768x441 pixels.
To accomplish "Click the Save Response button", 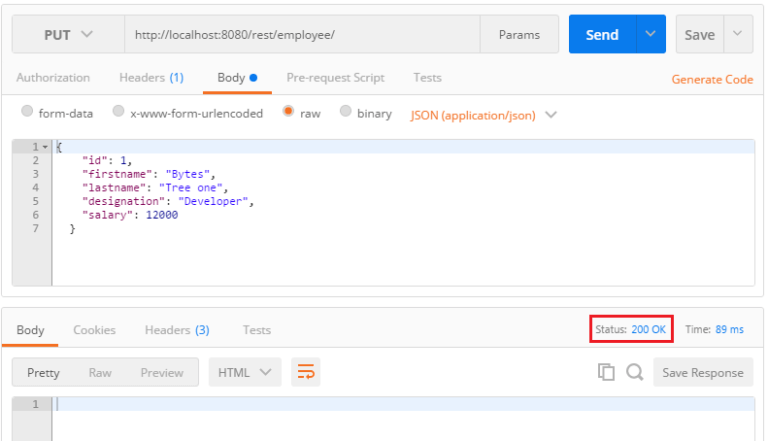I will pos(703,372).
